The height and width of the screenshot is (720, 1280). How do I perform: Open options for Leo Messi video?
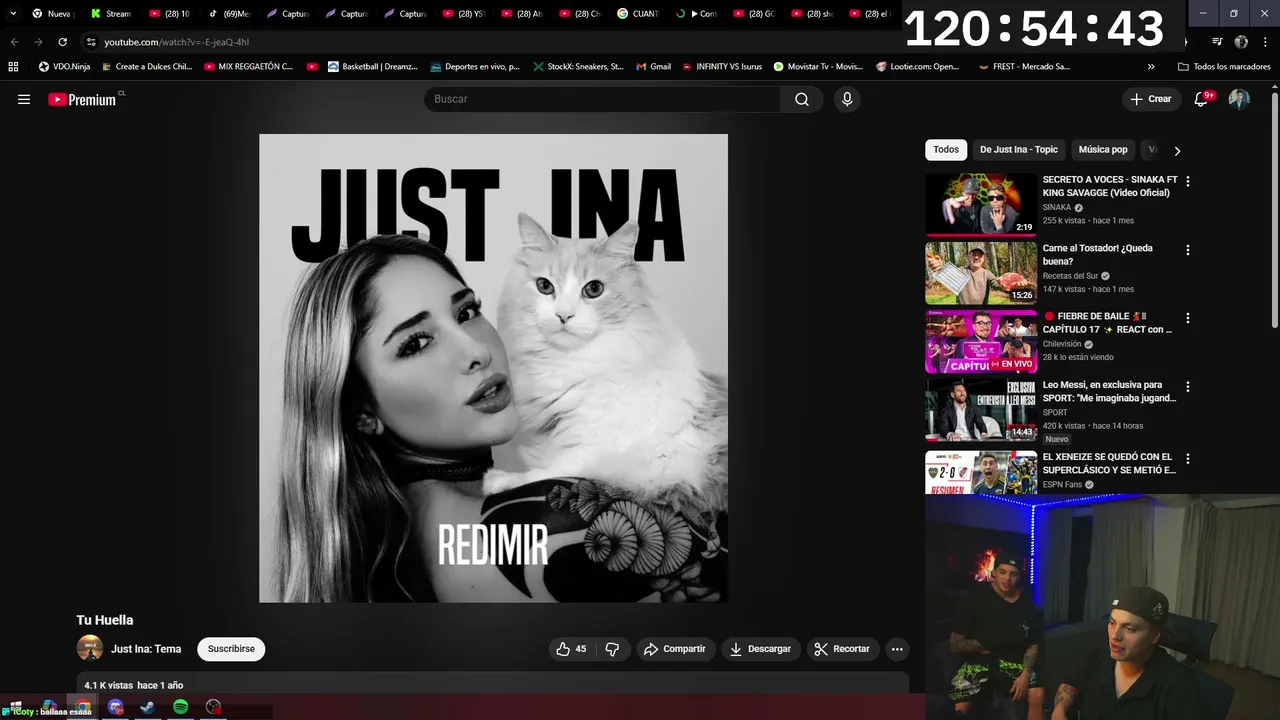pyautogui.click(x=1188, y=387)
